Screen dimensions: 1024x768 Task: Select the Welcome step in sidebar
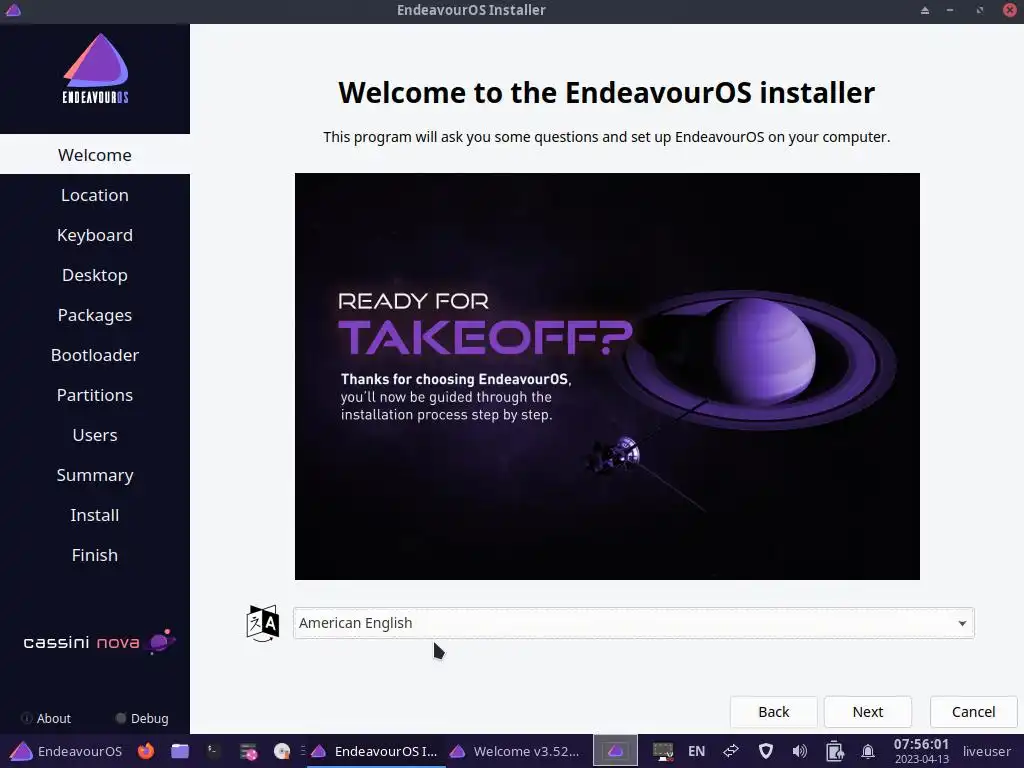pos(95,155)
